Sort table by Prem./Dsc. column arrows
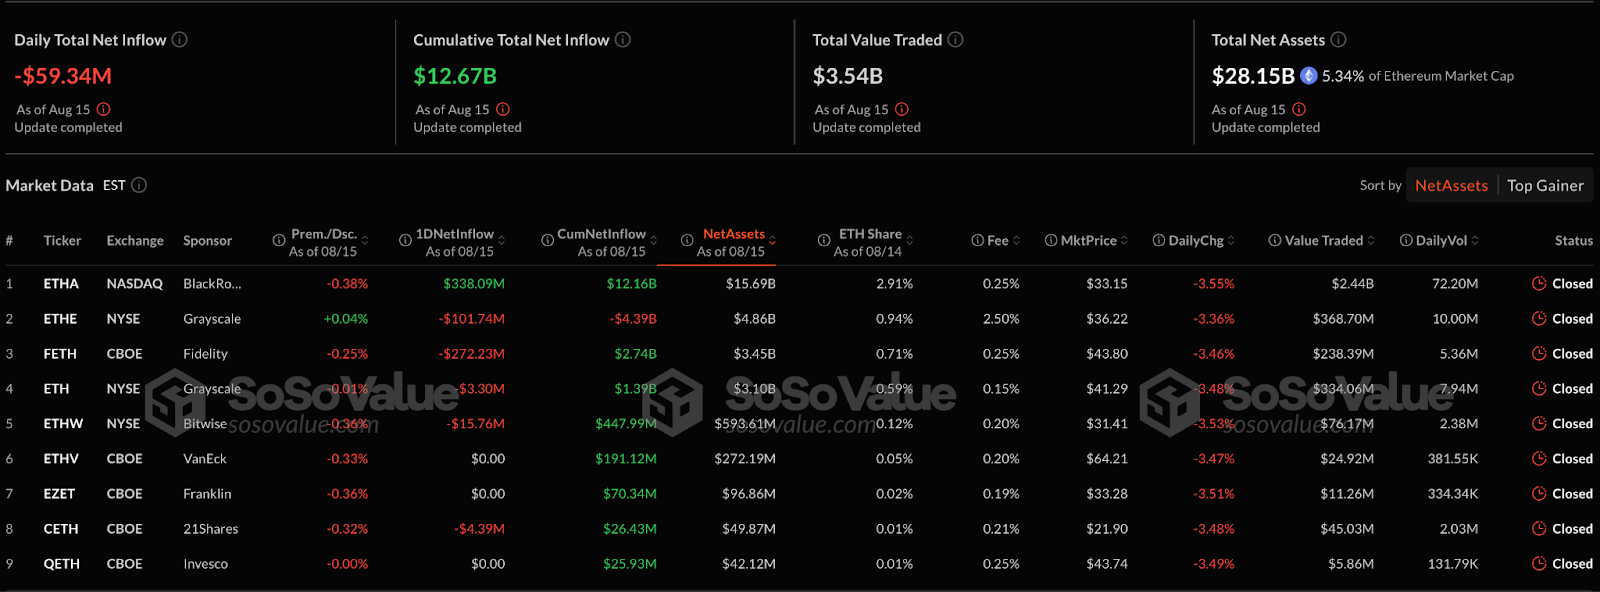 [365, 241]
